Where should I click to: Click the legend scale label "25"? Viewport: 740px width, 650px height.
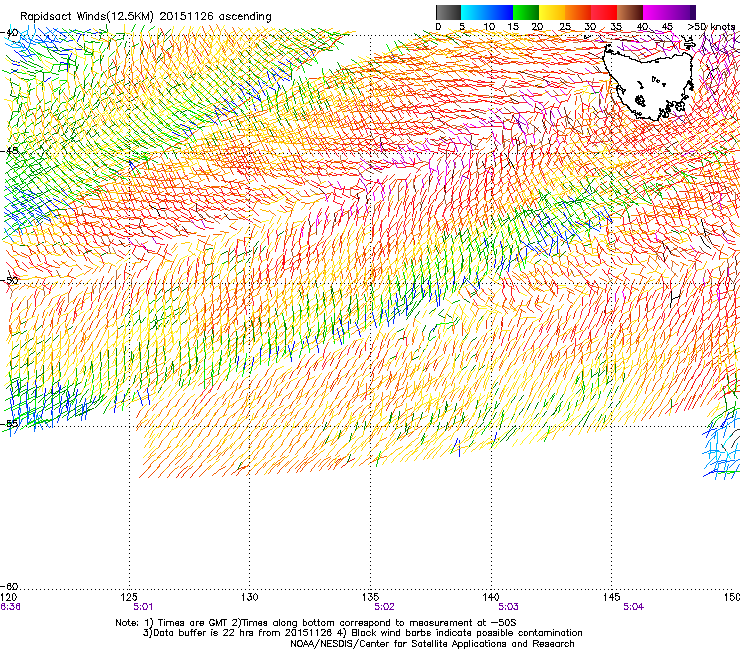(564, 27)
